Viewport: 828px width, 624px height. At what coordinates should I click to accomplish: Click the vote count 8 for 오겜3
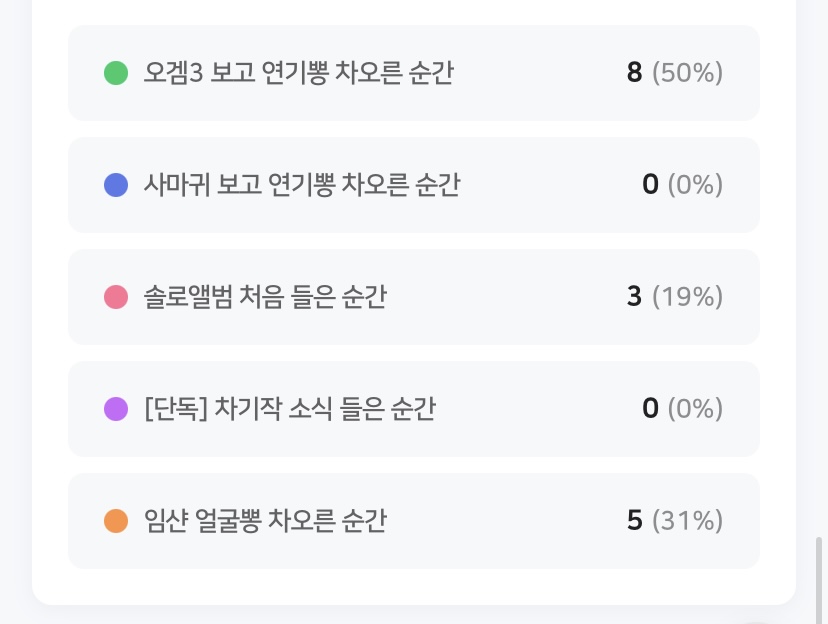tap(634, 73)
